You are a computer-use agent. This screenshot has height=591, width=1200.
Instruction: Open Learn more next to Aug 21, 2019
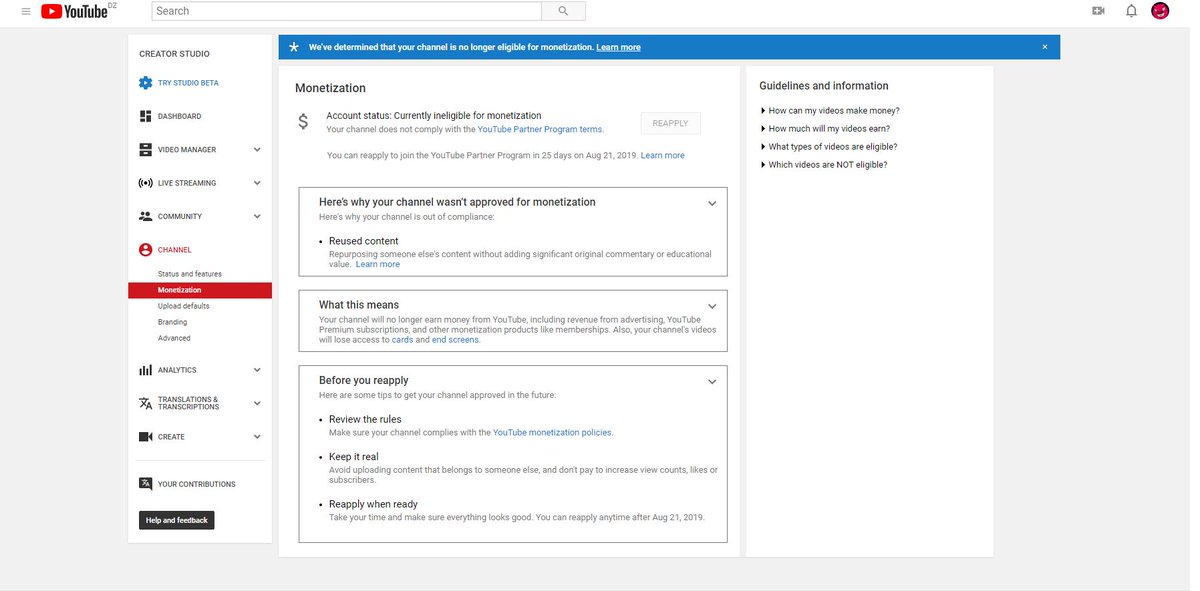point(663,156)
